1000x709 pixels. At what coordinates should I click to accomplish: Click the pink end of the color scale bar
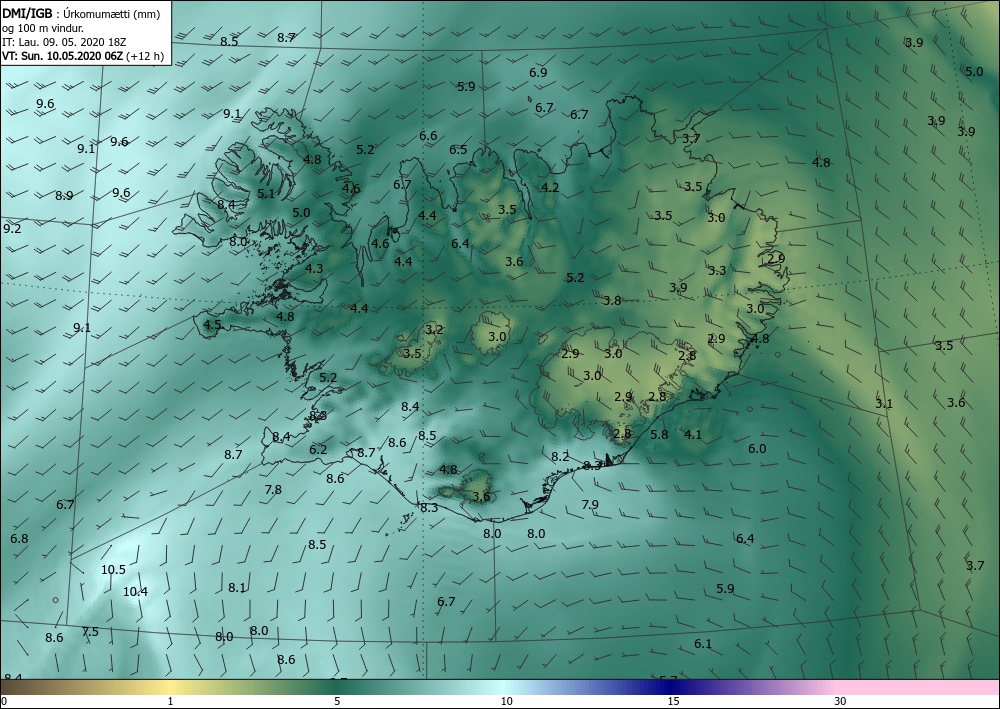[x=918, y=687]
